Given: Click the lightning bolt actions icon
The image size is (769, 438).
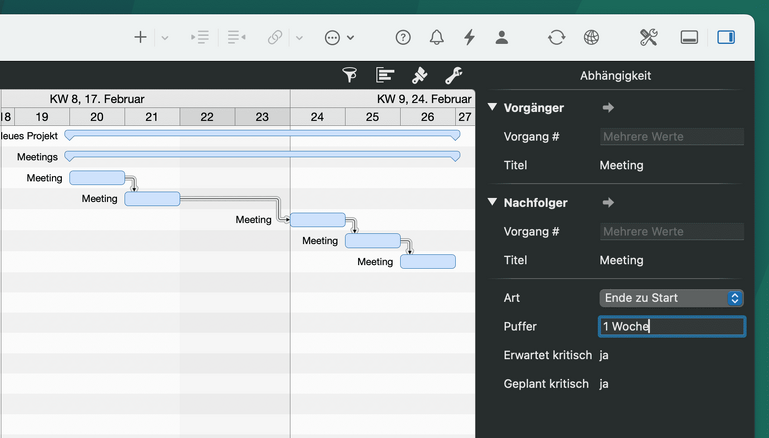Looking at the screenshot, I should 469,37.
